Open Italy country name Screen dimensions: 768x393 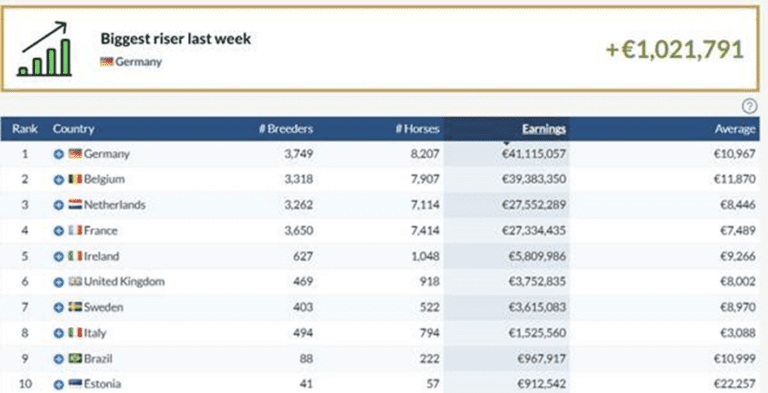[95, 334]
